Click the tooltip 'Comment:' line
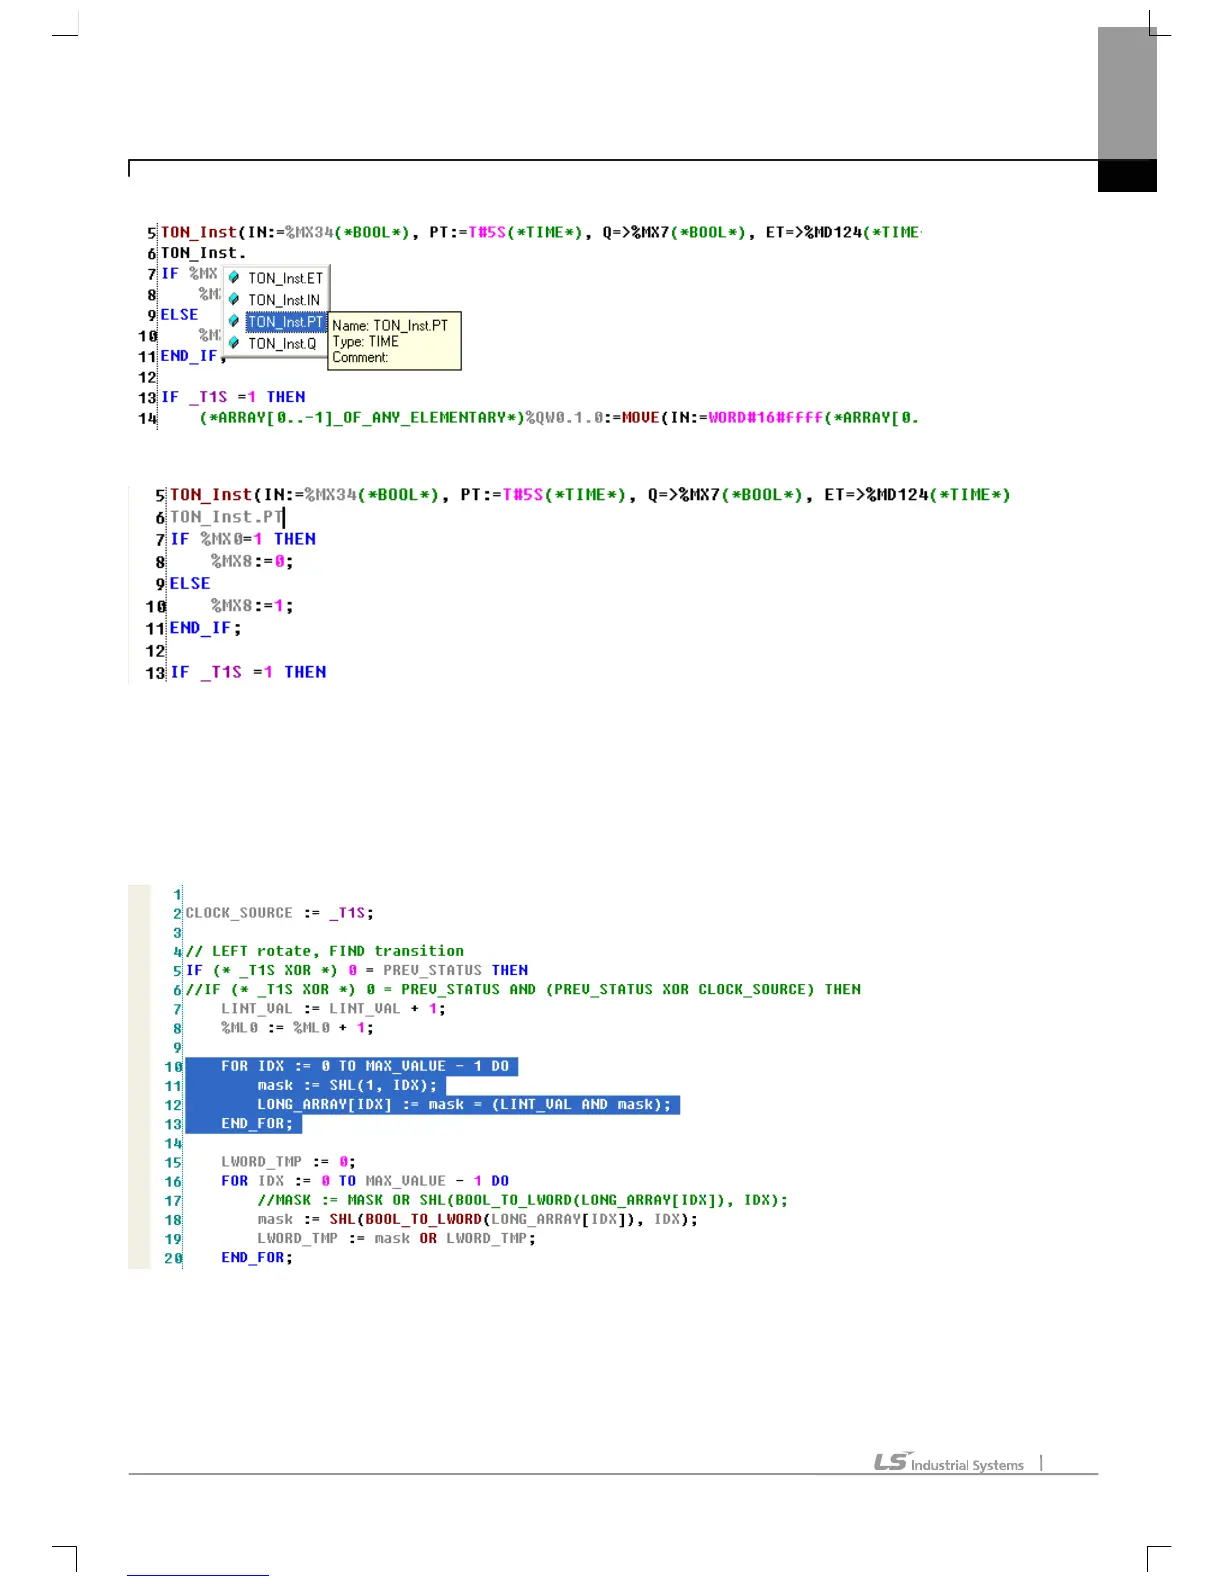This screenshot has height=1584, width=1224. tap(360, 357)
